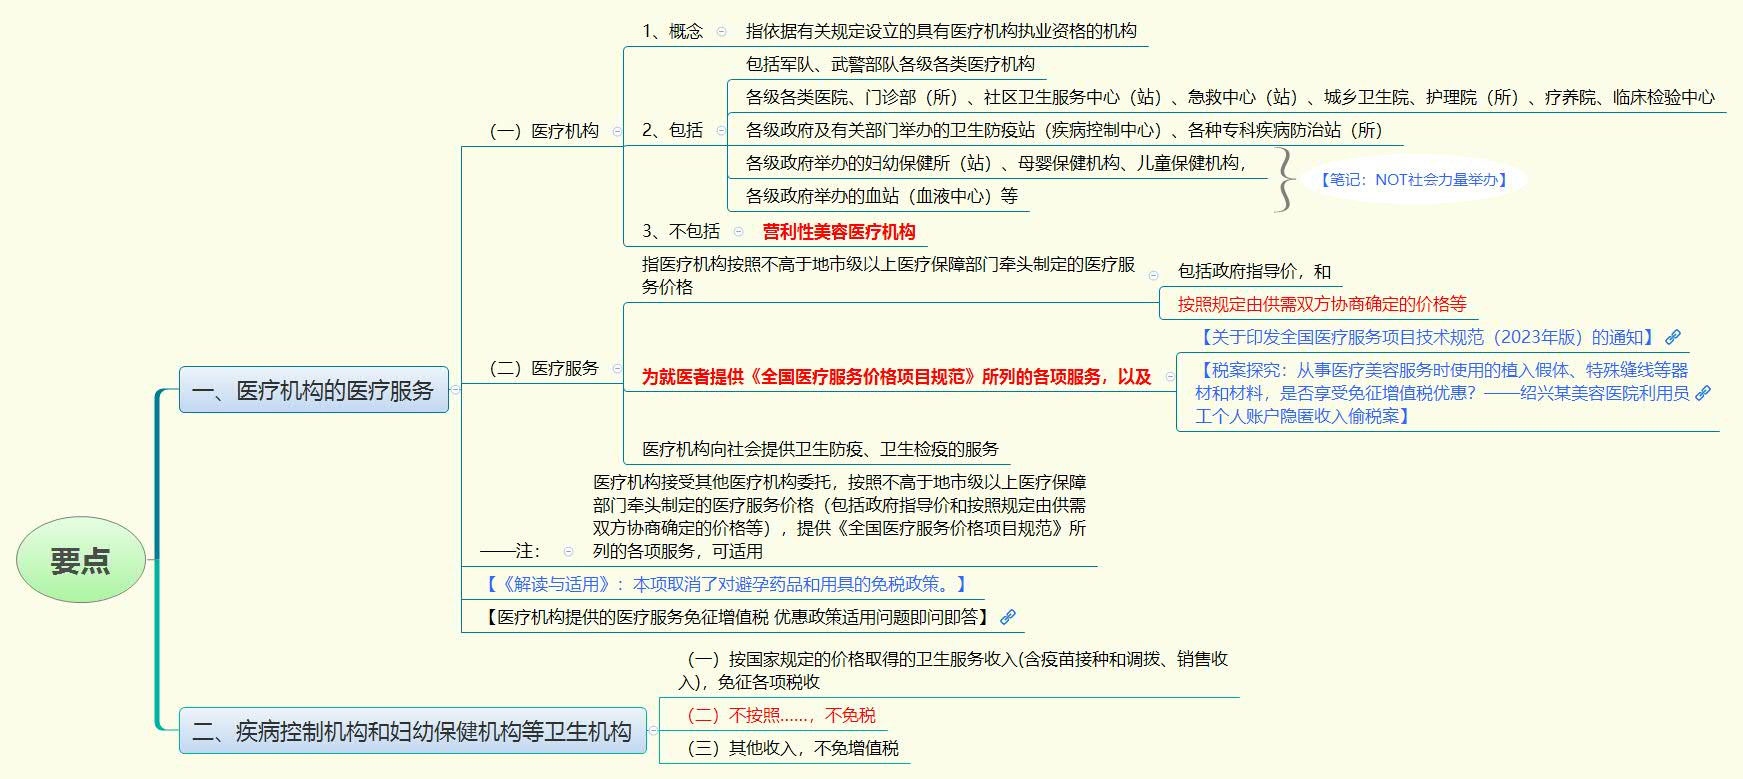This screenshot has height=779, width=1743.
Task: Select topic 二、疾病控制机构和妇幼保健机构等卫生机构
Action: click(412, 731)
